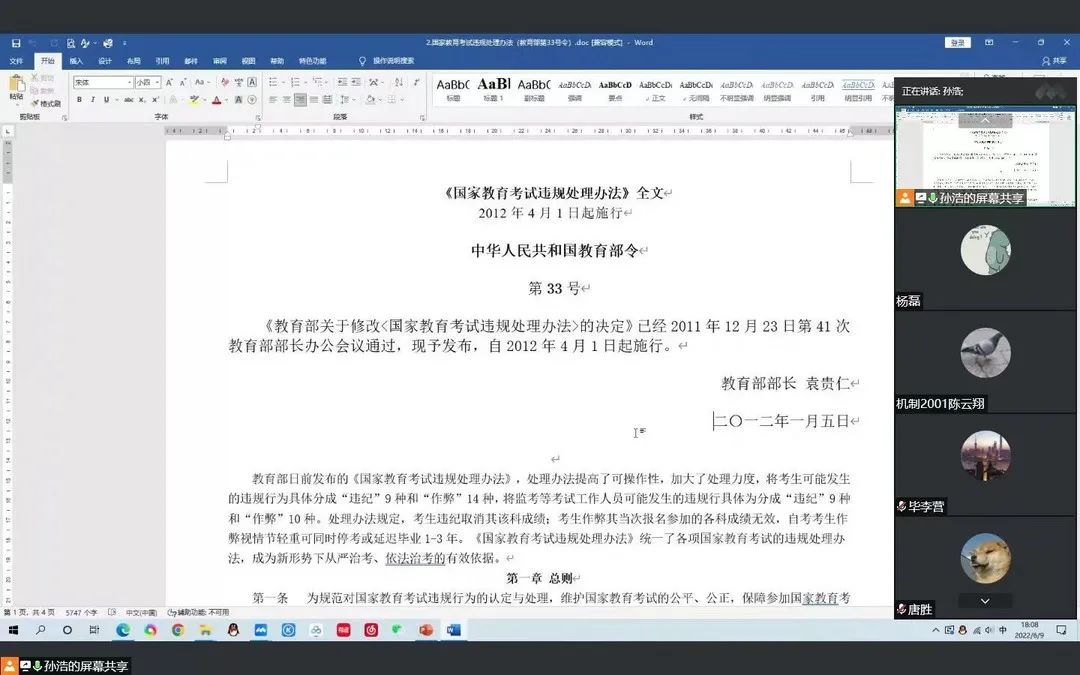Click the multilevel list icon
This screenshot has width=1080, height=675.
click(318, 83)
